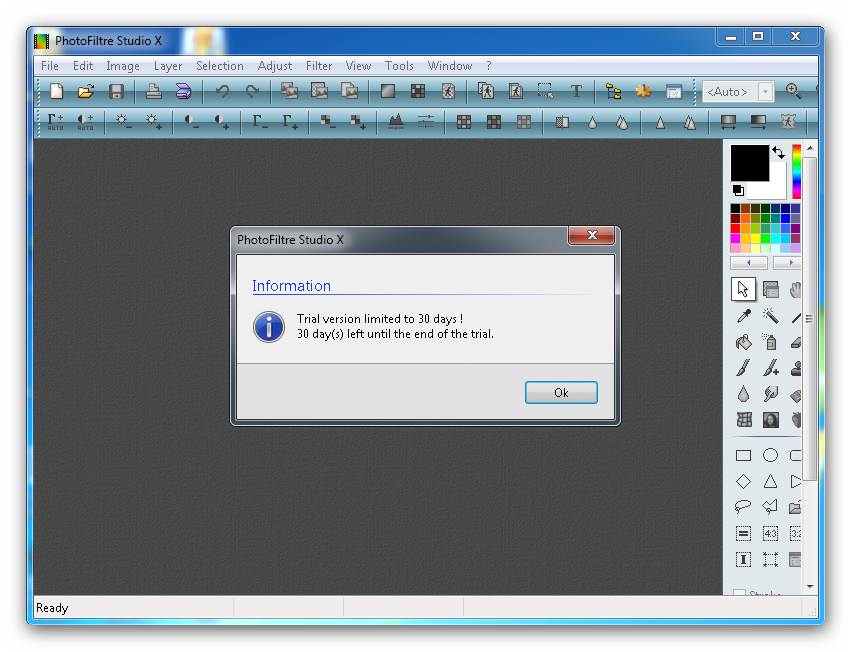852x652 pixels.
Task: Select the Fill paint bucket tool
Action: 743,342
